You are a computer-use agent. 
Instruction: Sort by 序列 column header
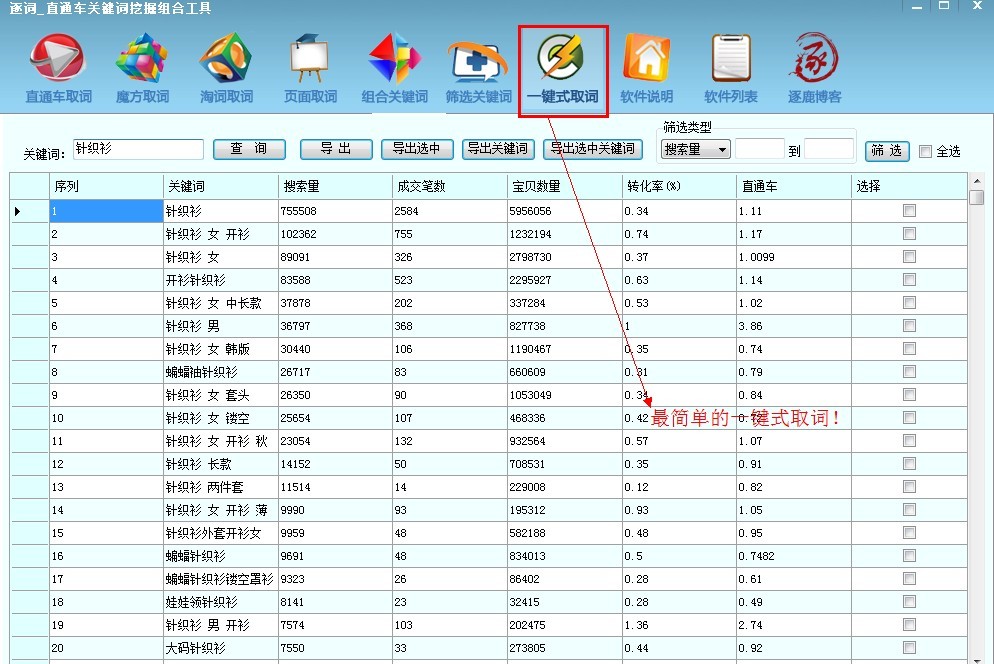(x=106, y=186)
